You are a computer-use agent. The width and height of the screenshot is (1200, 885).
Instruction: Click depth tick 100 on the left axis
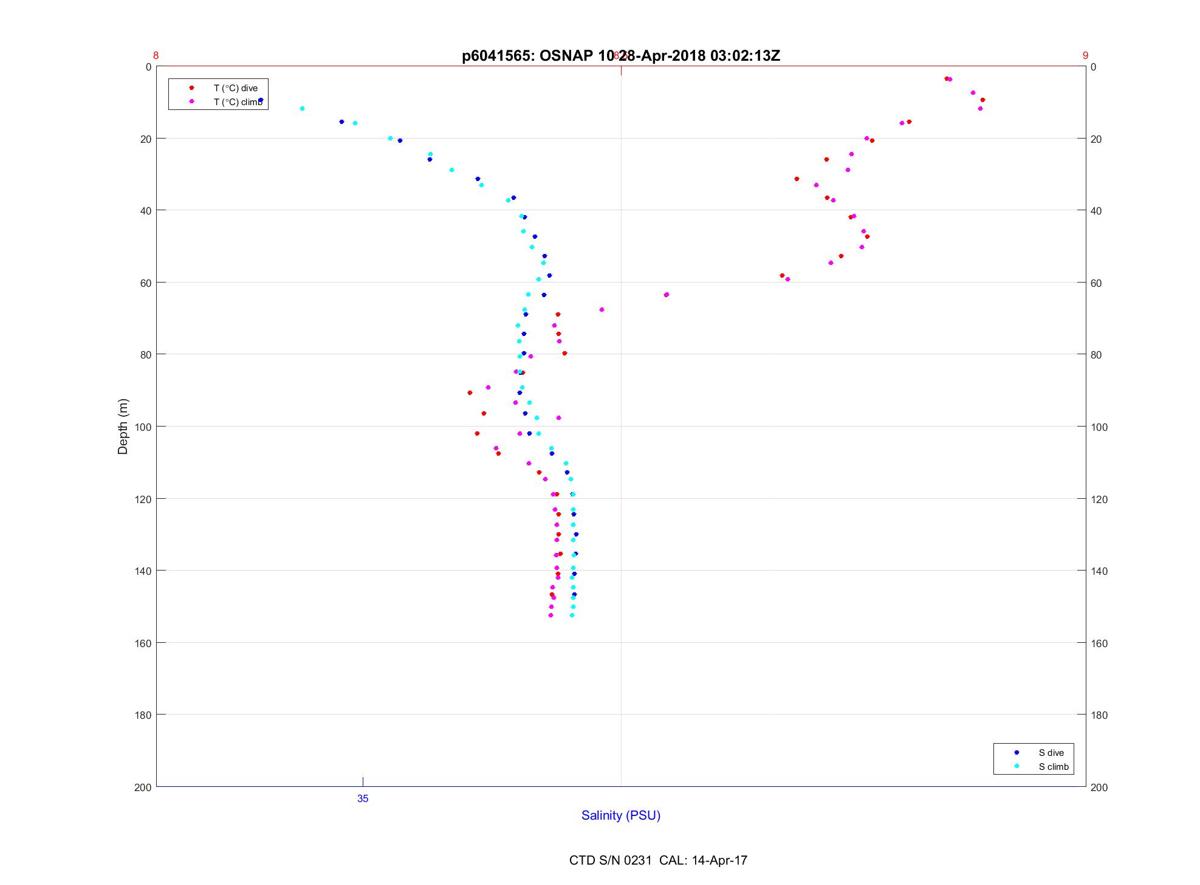pos(142,427)
